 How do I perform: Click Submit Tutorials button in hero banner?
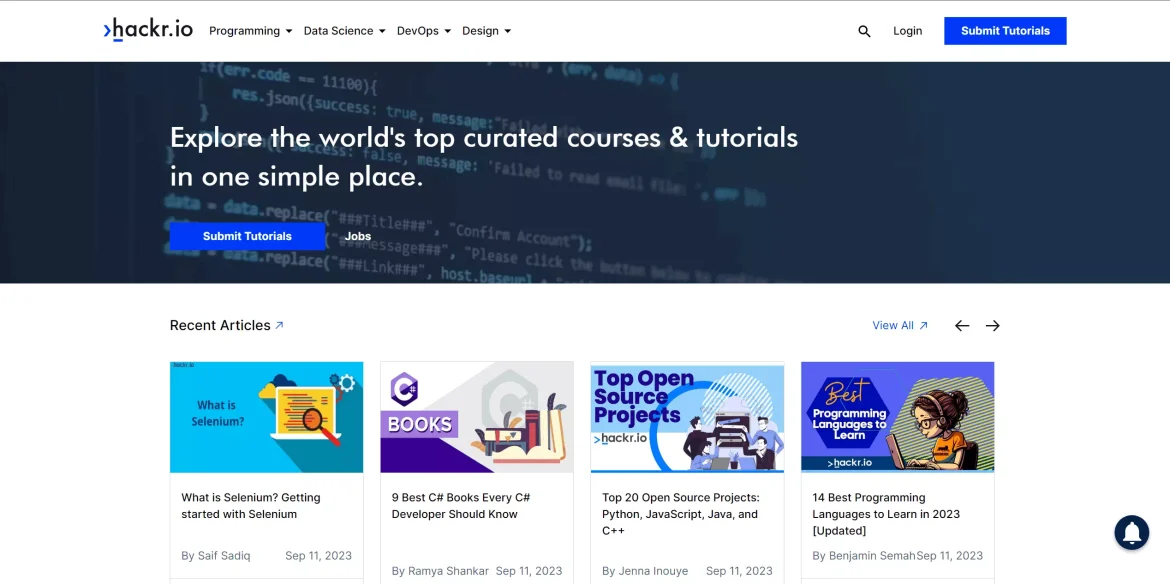tap(247, 236)
